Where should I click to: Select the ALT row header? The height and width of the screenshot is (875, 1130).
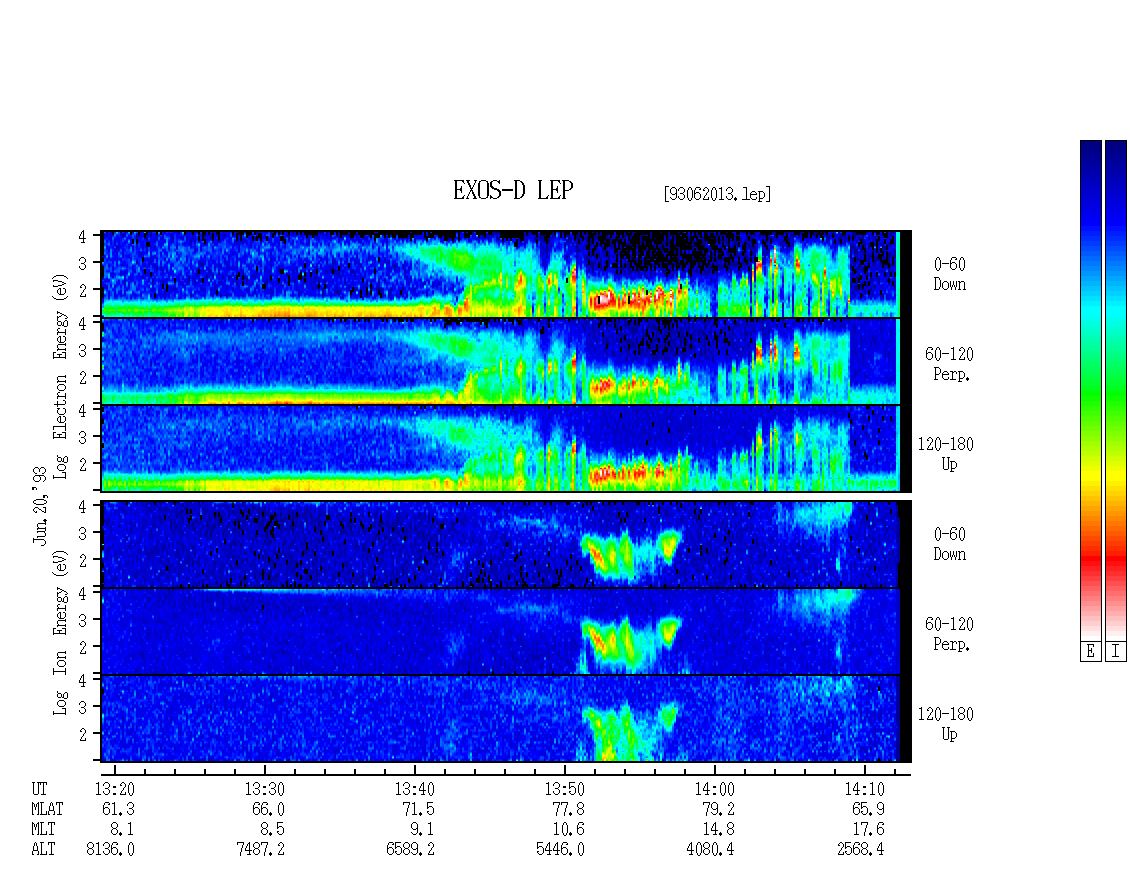click(x=43, y=850)
